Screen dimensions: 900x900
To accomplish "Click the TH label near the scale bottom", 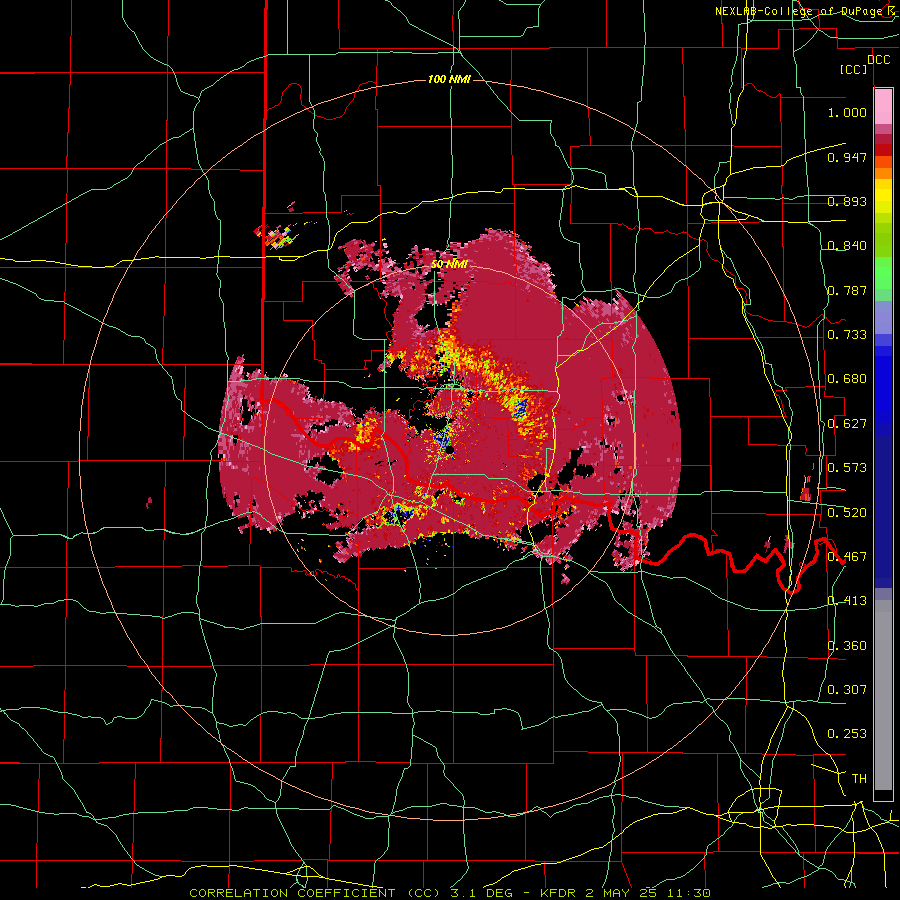I will (859, 779).
